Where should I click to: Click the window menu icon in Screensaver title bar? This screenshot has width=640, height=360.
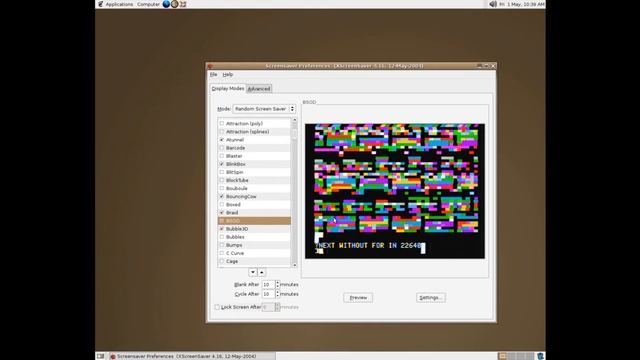point(210,66)
